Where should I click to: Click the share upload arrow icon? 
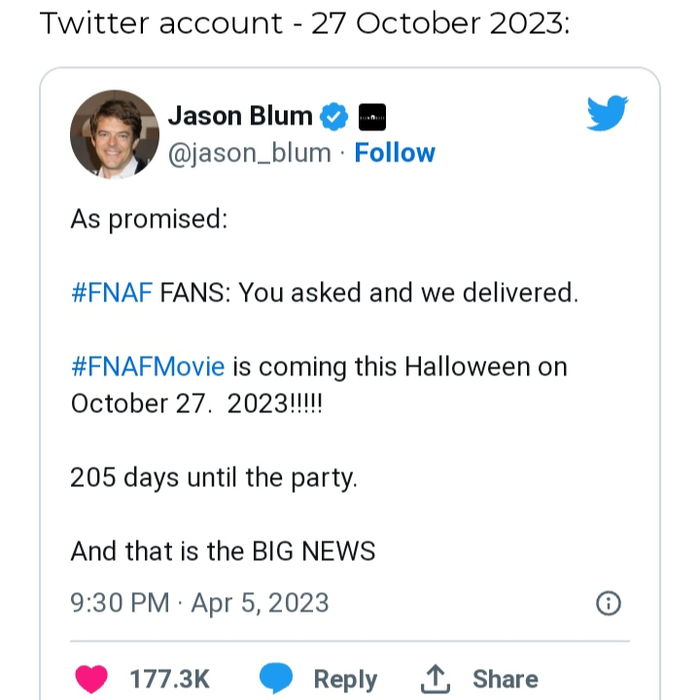click(435, 679)
